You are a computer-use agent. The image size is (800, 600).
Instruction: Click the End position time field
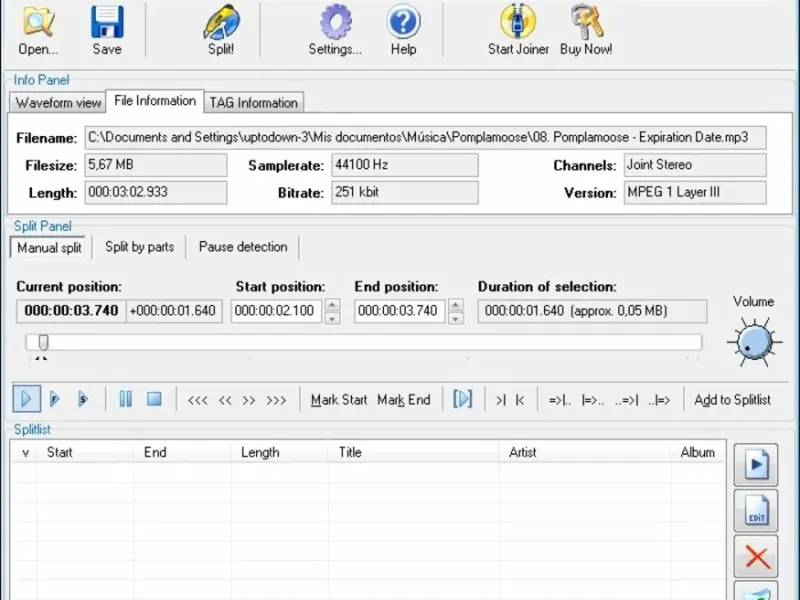click(x=400, y=311)
